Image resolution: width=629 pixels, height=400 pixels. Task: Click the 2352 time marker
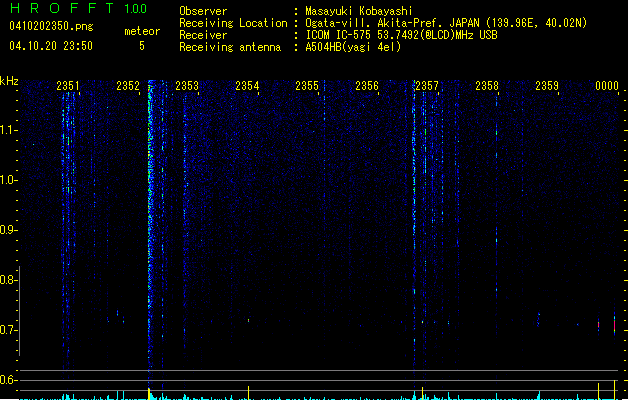click(128, 85)
